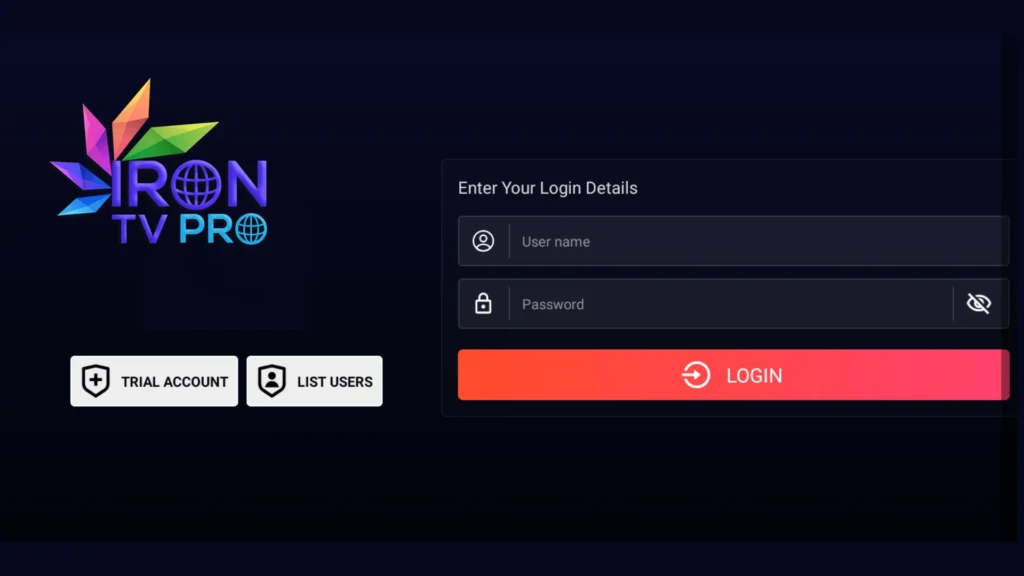This screenshot has width=1024, height=576.
Task: Click the letter N in the IRON logo
Action: point(244,184)
